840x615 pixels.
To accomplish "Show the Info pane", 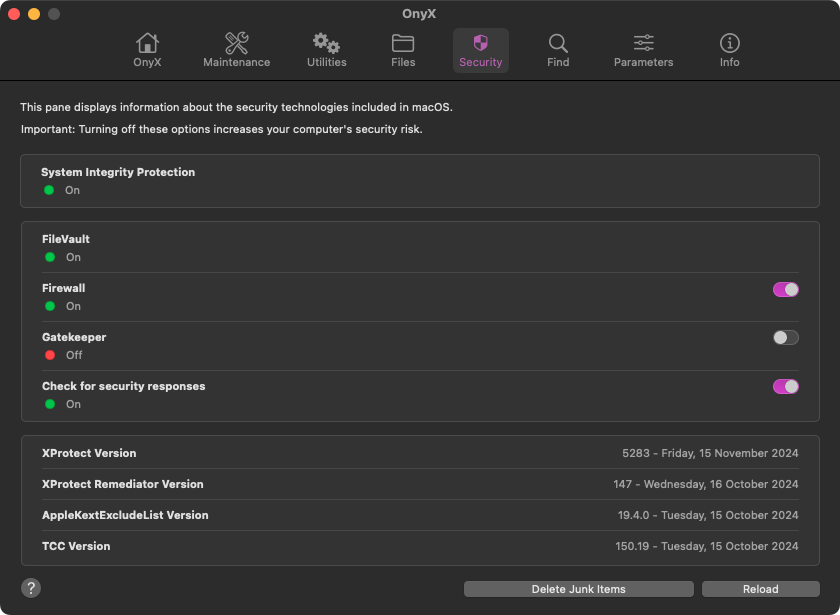I will coord(729,50).
